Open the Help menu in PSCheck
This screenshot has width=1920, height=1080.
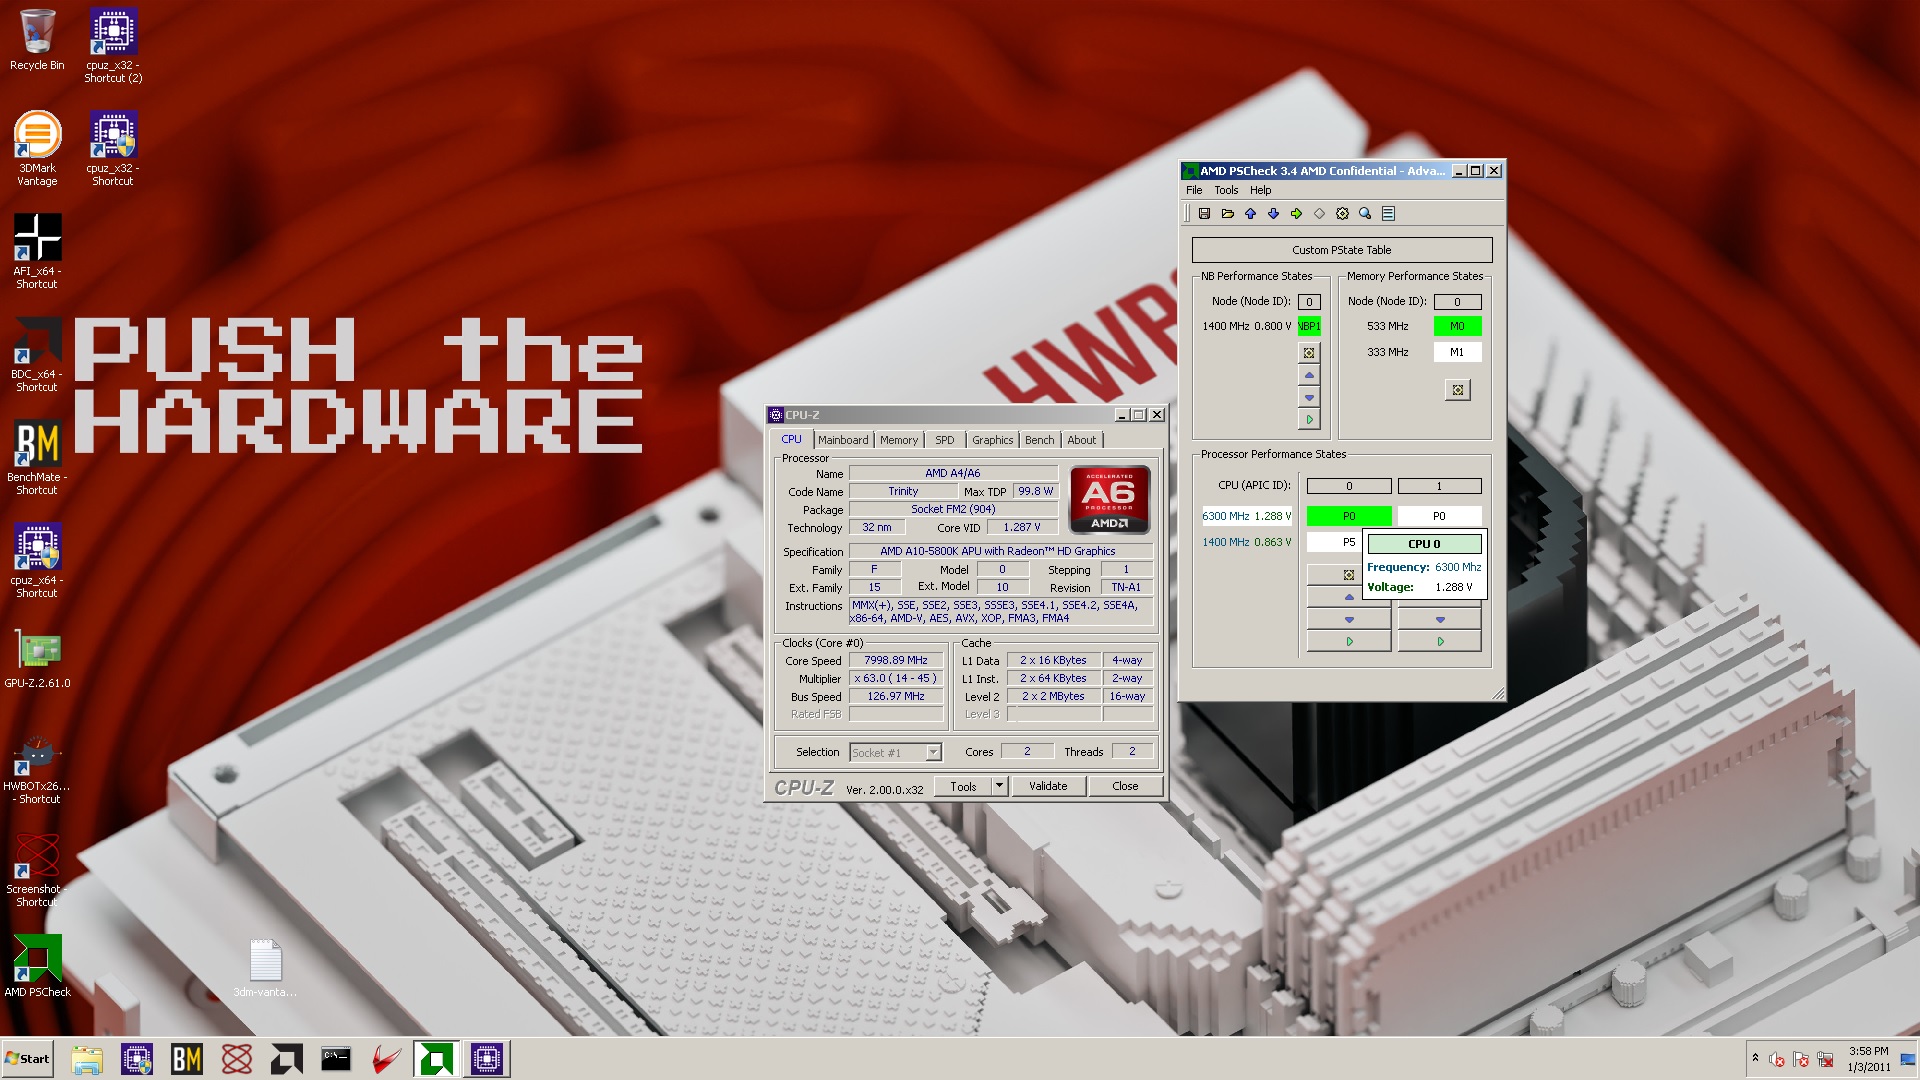pyautogui.click(x=1261, y=190)
